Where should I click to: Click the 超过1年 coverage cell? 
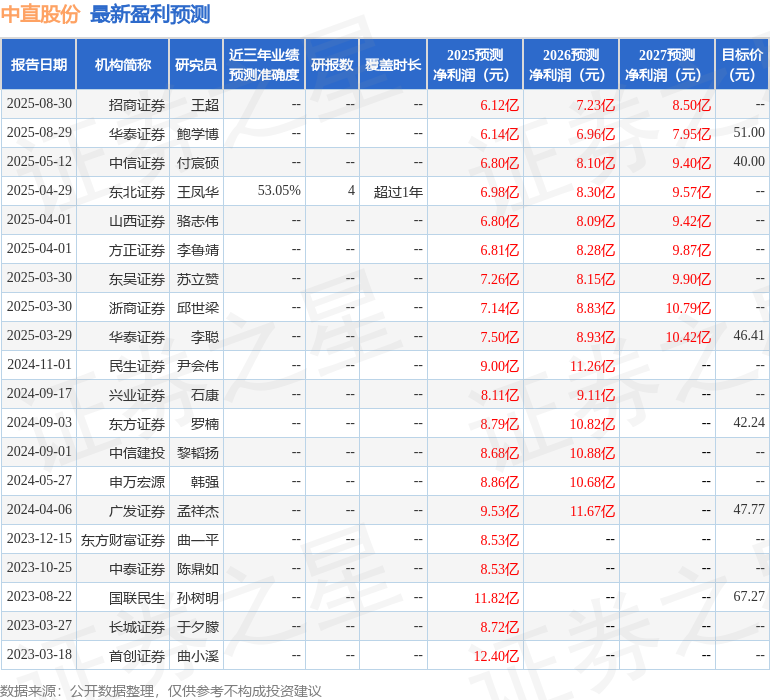pos(398,191)
